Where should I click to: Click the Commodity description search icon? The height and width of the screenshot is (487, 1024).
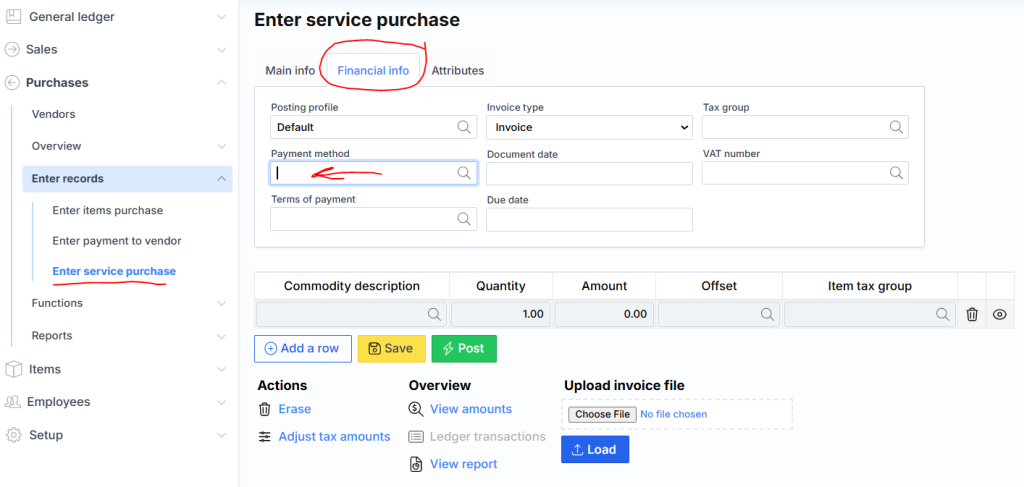point(435,315)
